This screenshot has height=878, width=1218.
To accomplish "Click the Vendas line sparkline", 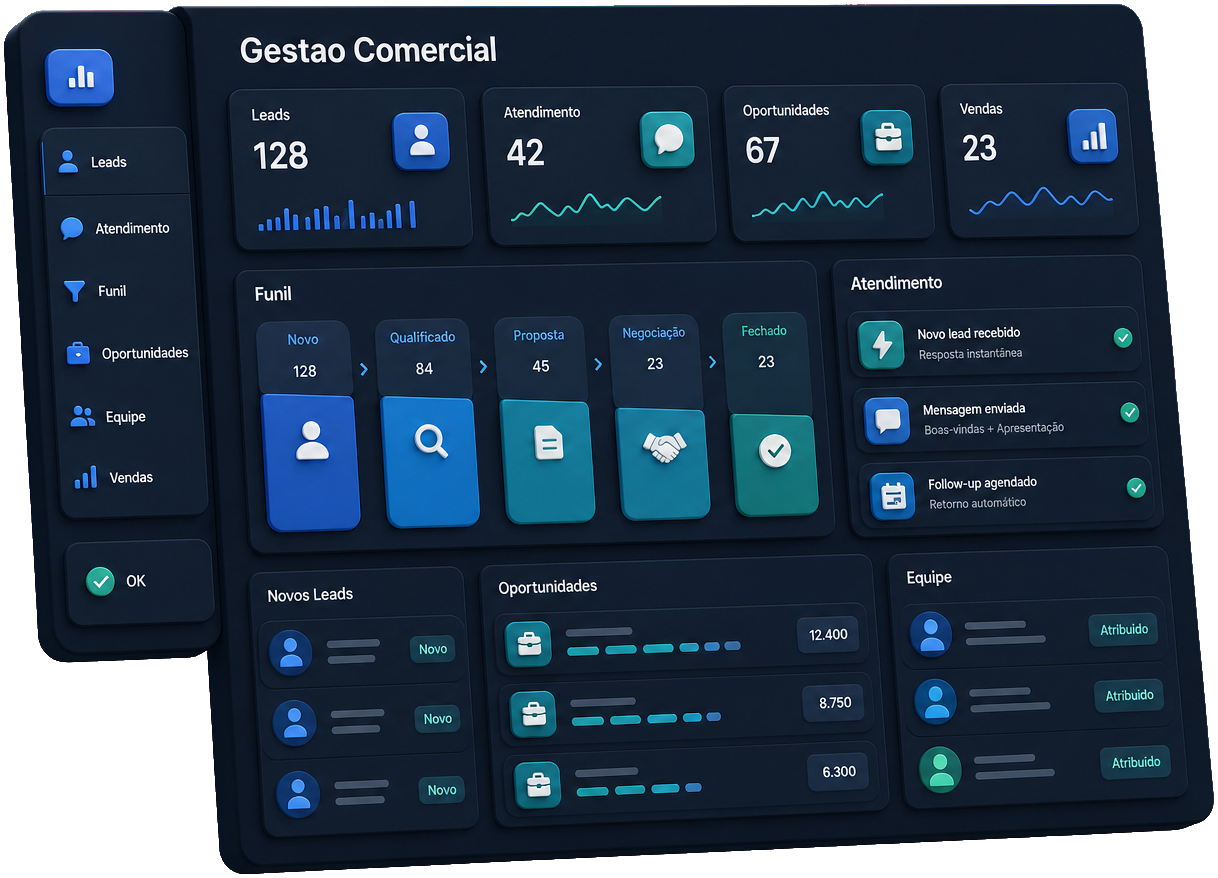I will [1040, 199].
